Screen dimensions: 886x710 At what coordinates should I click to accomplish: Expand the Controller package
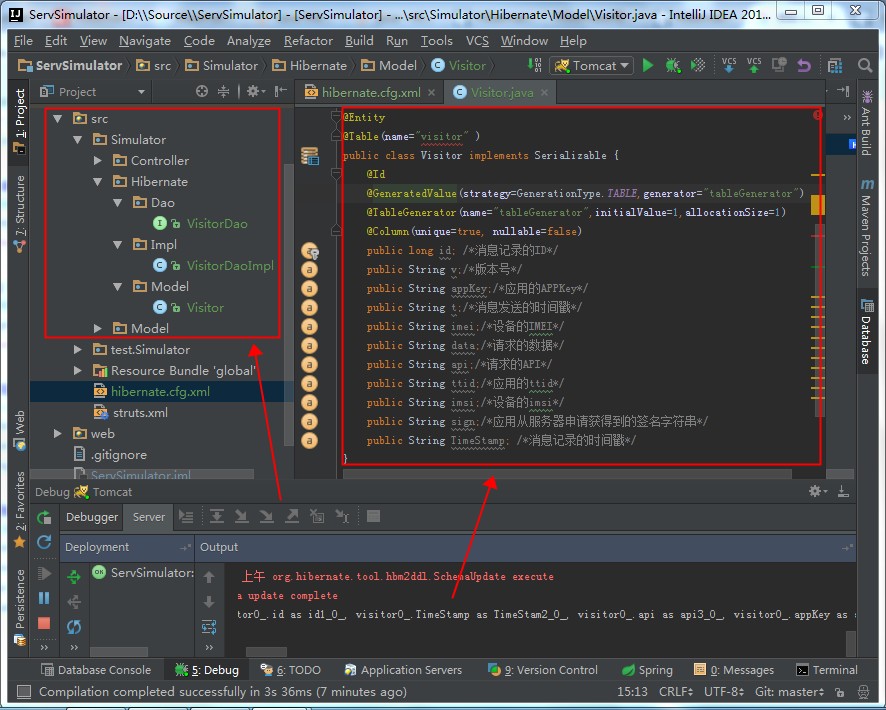click(98, 160)
